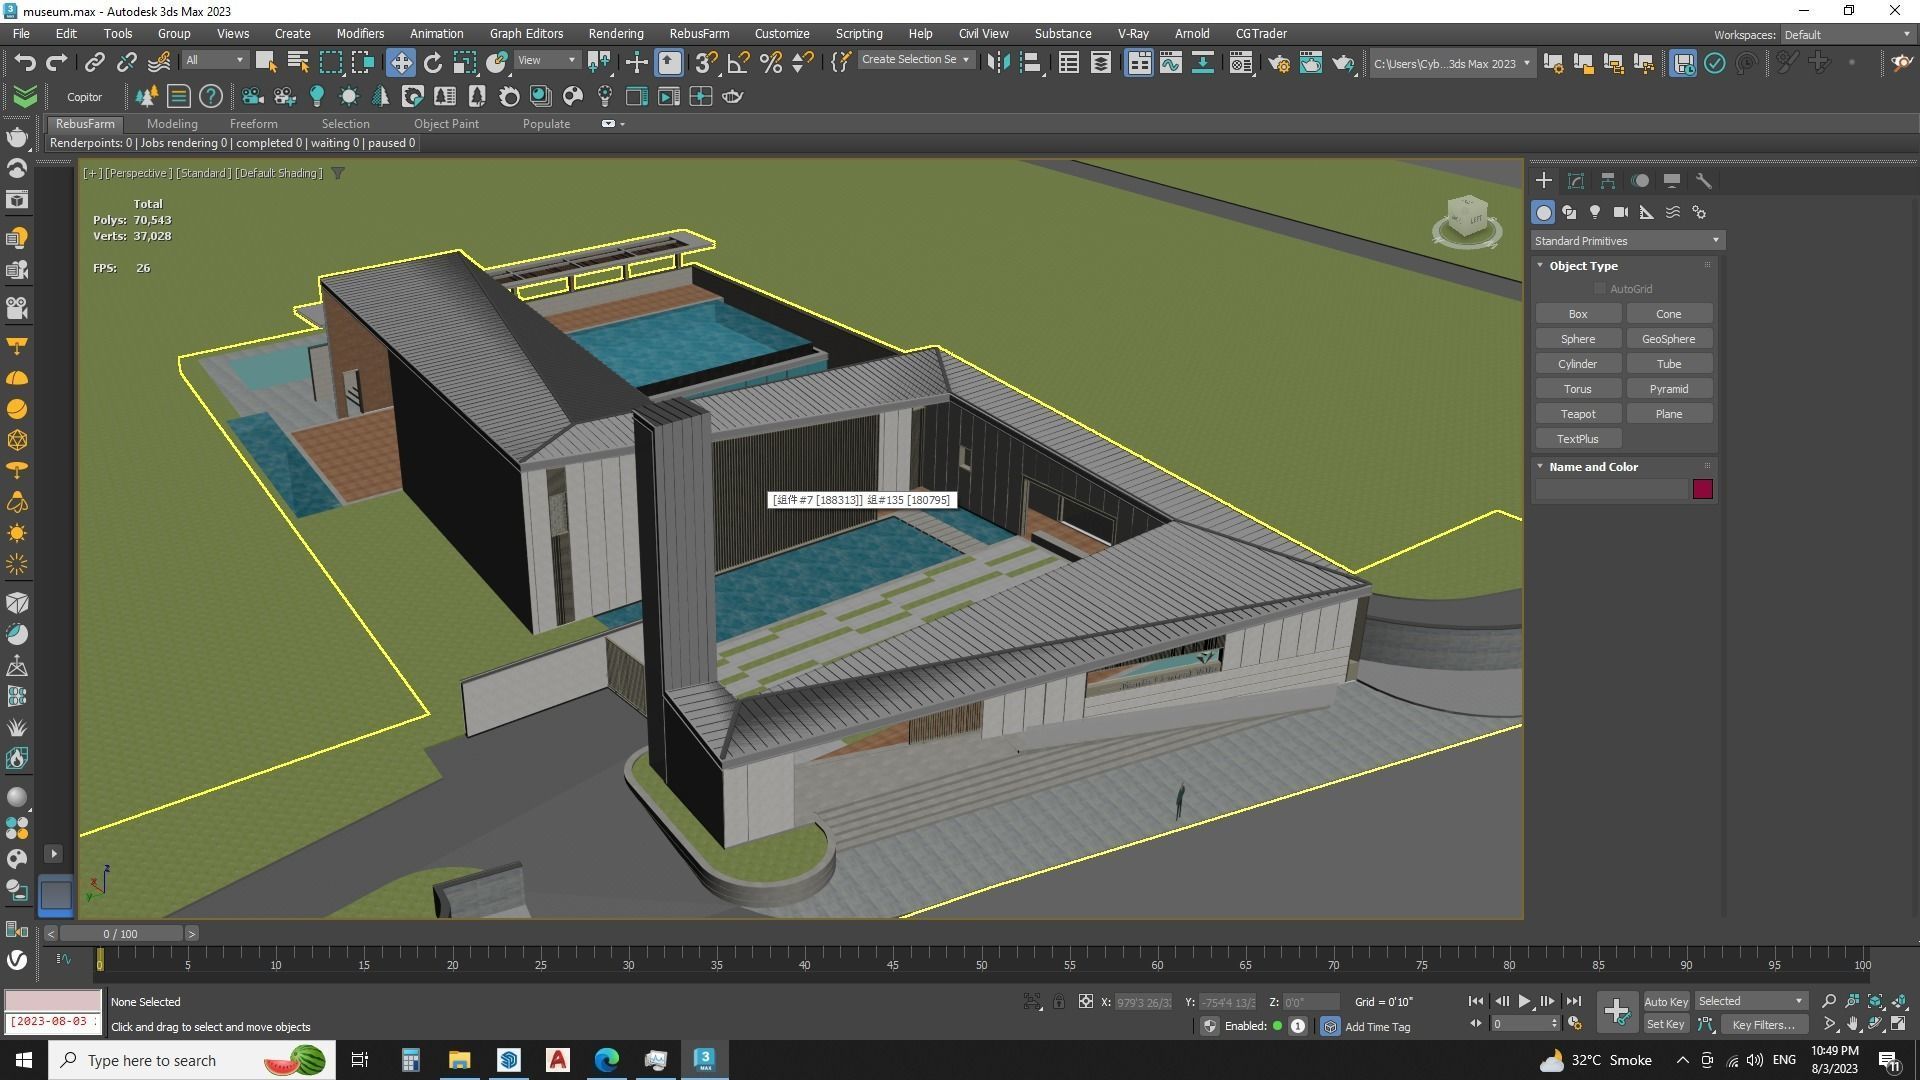Open Select by Name dialog
This screenshot has height=1080, width=1920.
[298, 63]
